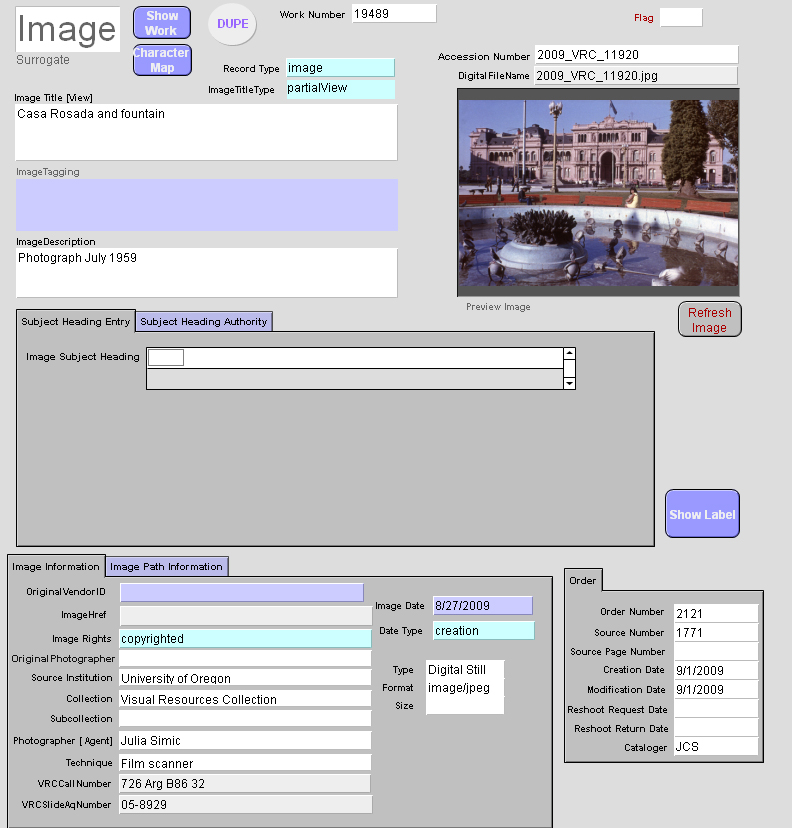The height and width of the screenshot is (828, 793).
Task: Click the Flag field box
Action: pyautogui.click(x=680, y=18)
